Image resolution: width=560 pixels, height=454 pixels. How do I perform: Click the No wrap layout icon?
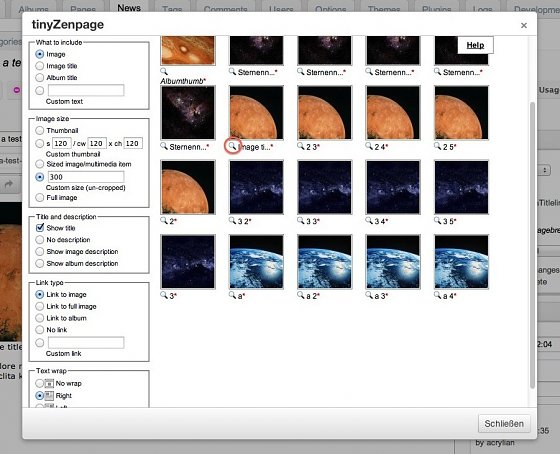pos(49,383)
